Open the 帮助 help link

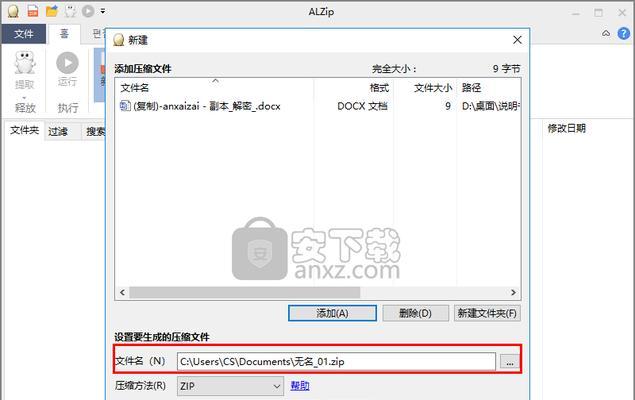[x=300, y=386]
